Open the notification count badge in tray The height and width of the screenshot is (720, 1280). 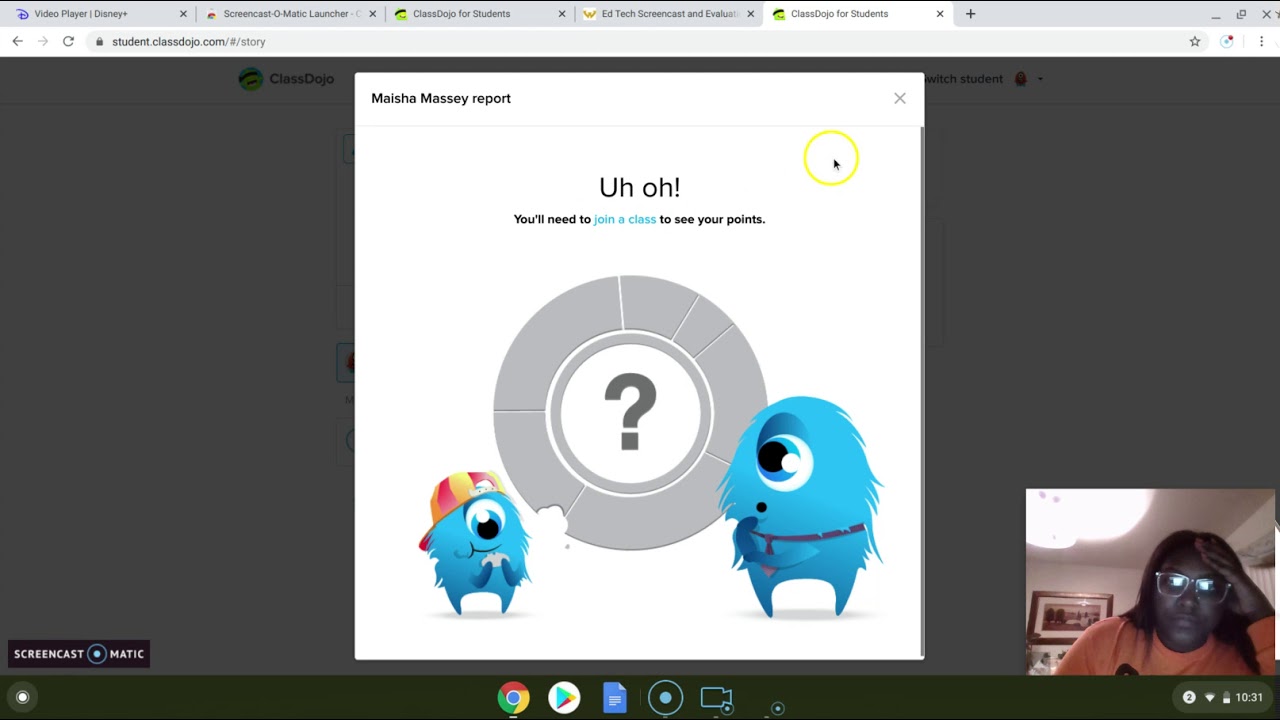click(1189, 697)
